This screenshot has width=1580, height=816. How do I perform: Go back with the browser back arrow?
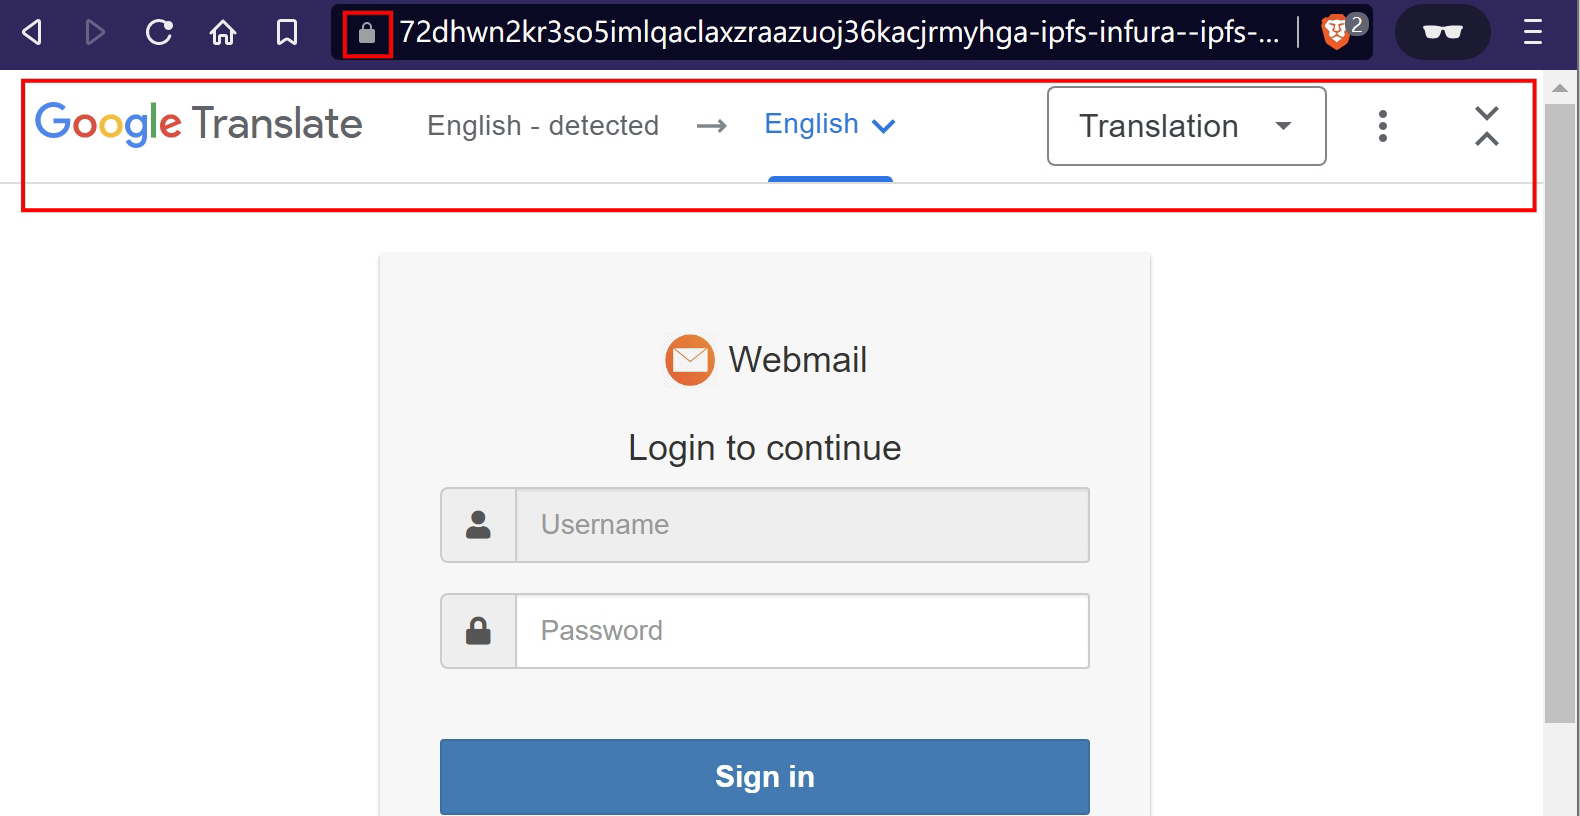pyautogui.click(x=32, y=33)
